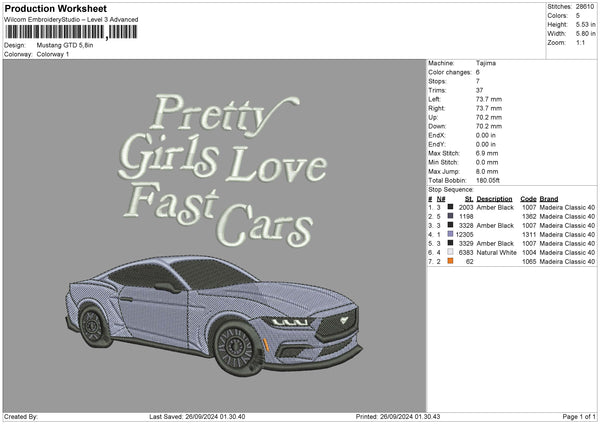This screenshot has height=424, width=600.
Task: Click 'Page 1 of 1' in footer
Action: 579,417
